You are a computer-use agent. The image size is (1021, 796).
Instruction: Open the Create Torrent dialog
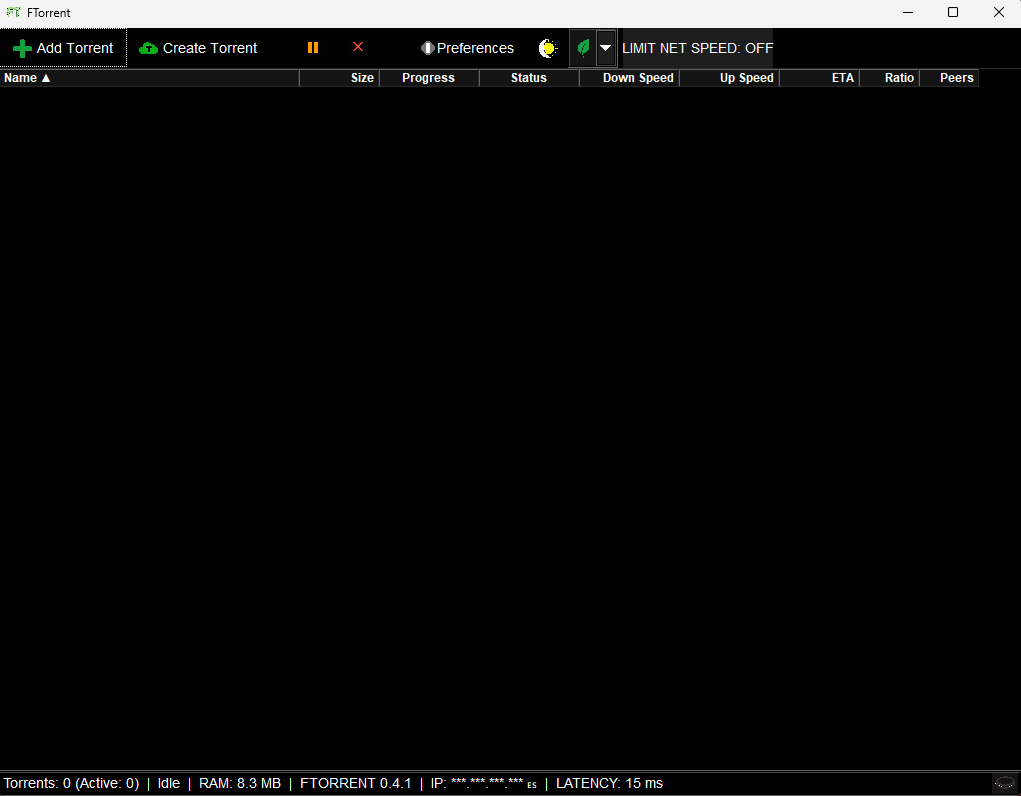point(198,48)
